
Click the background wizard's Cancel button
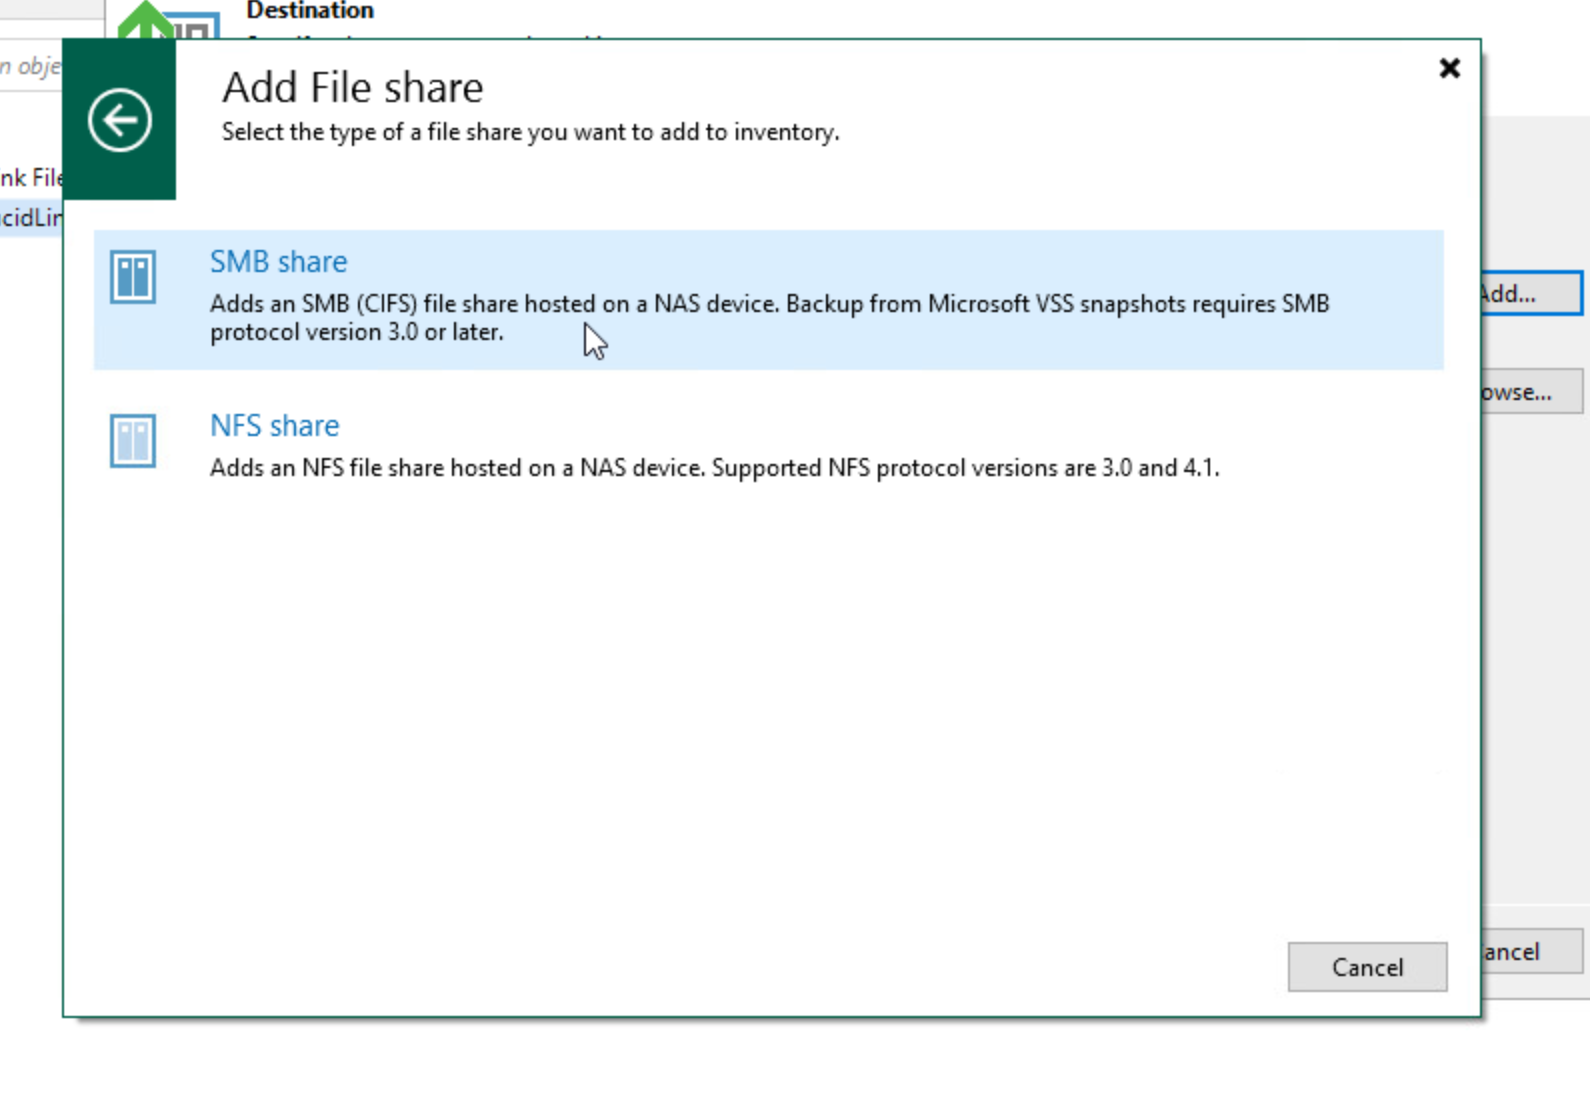point(1532,951)
